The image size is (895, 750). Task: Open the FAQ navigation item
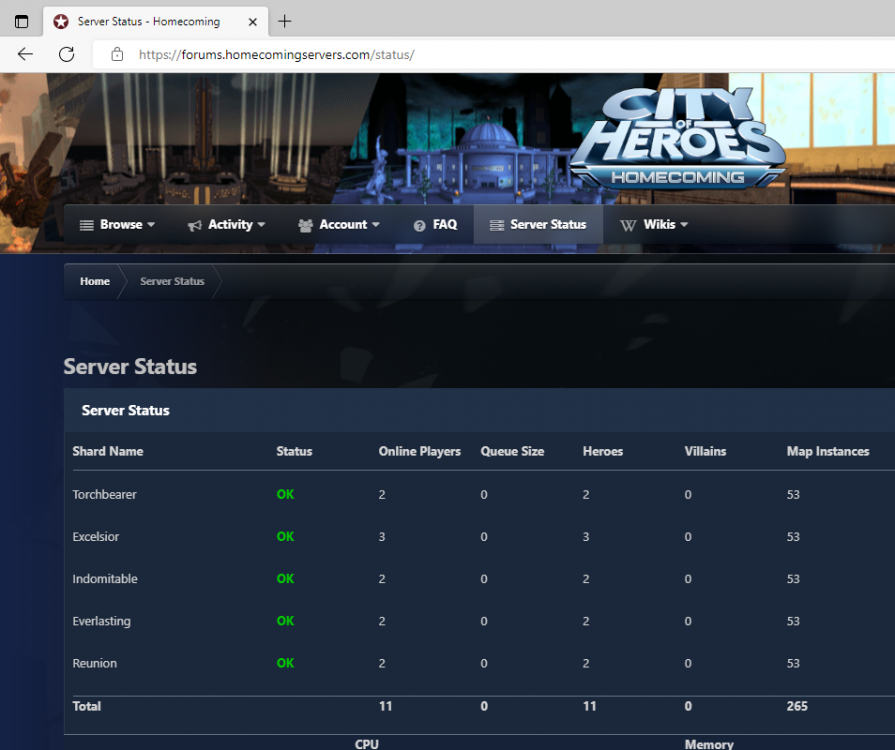coord(435,225)
